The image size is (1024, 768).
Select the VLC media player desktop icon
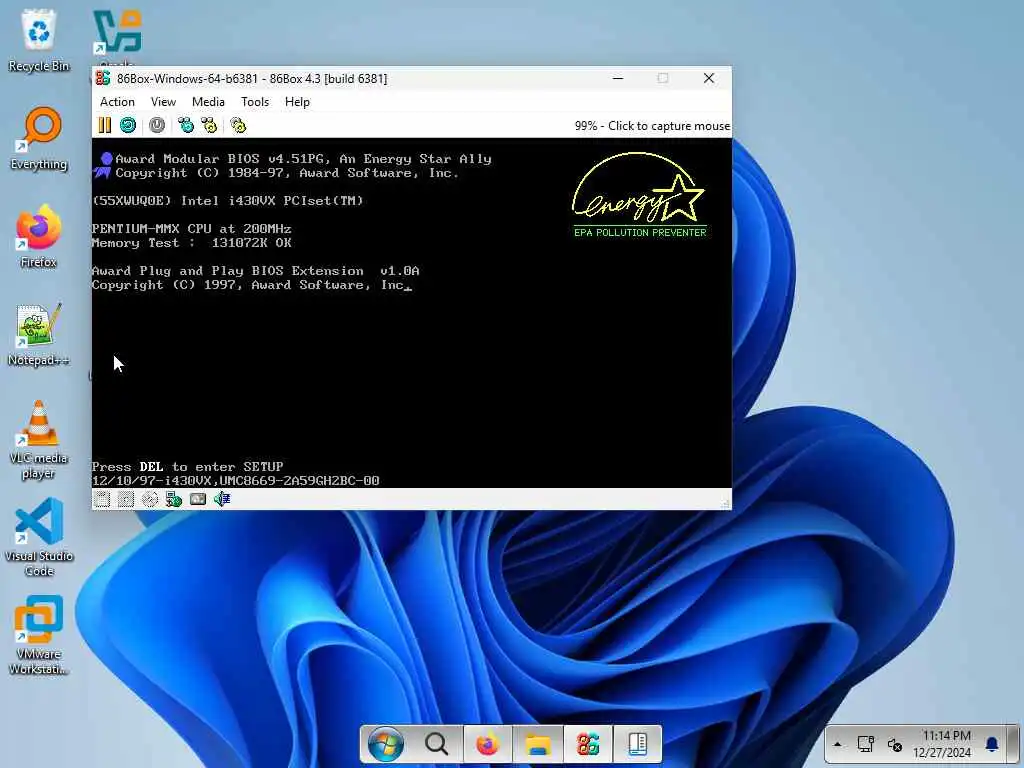(x=39, y=440)
